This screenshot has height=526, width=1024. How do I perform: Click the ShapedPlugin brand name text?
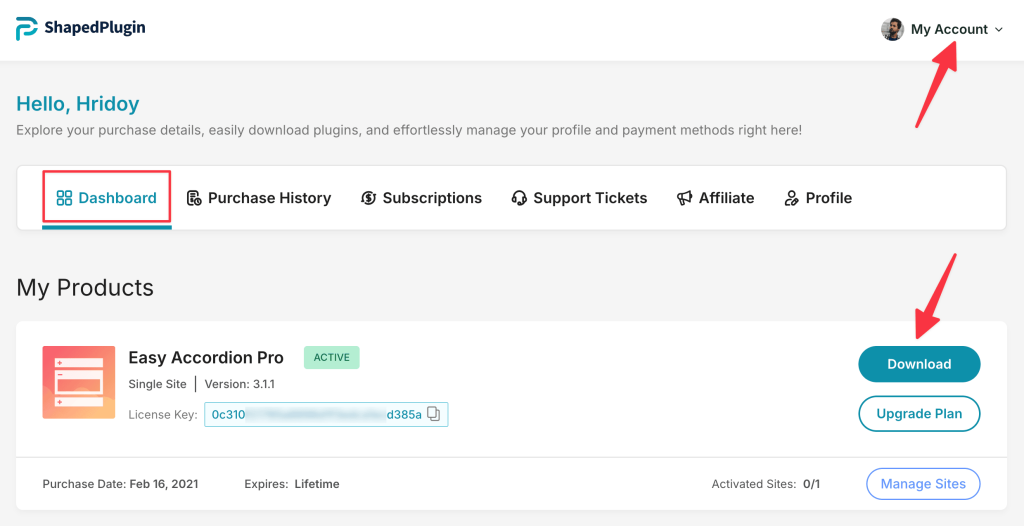95,27
